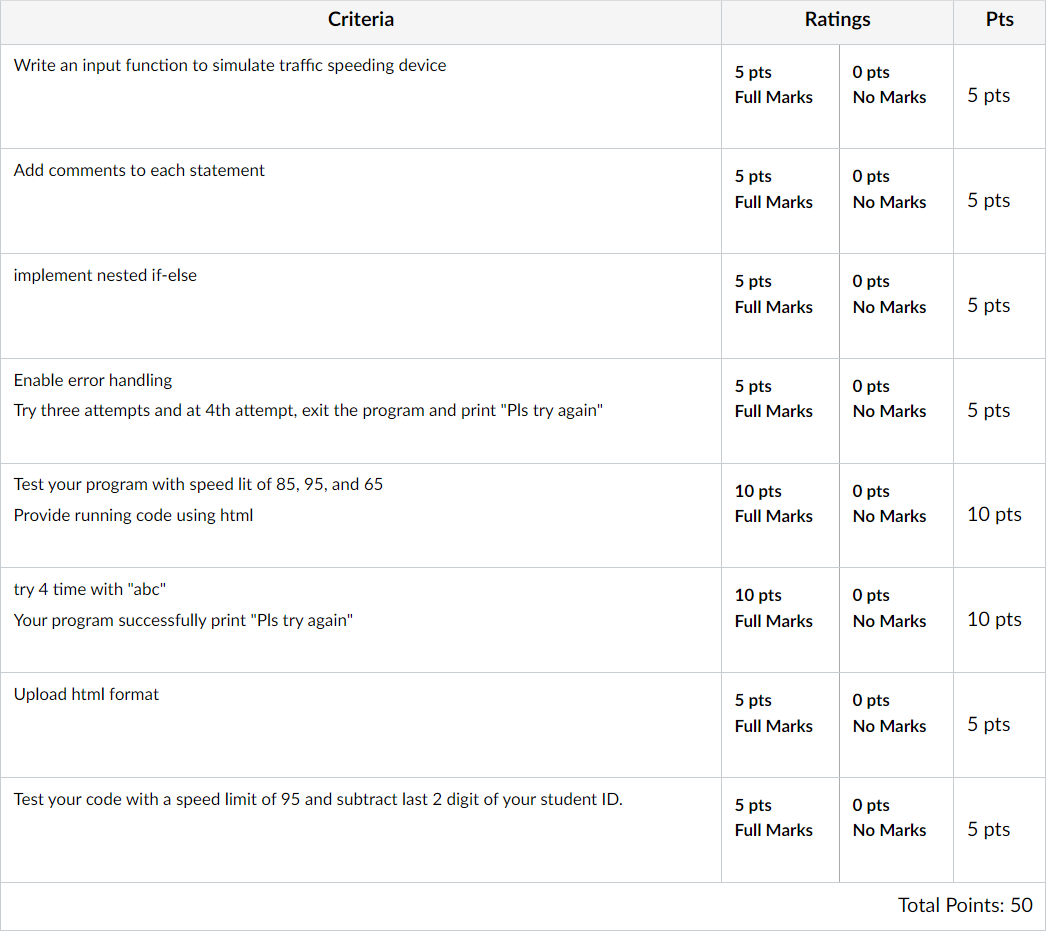Viewport: 1046px width, 931px height.
Task: Choose No Marks for Add comments criterion
Action: click(x=896, y=201)
